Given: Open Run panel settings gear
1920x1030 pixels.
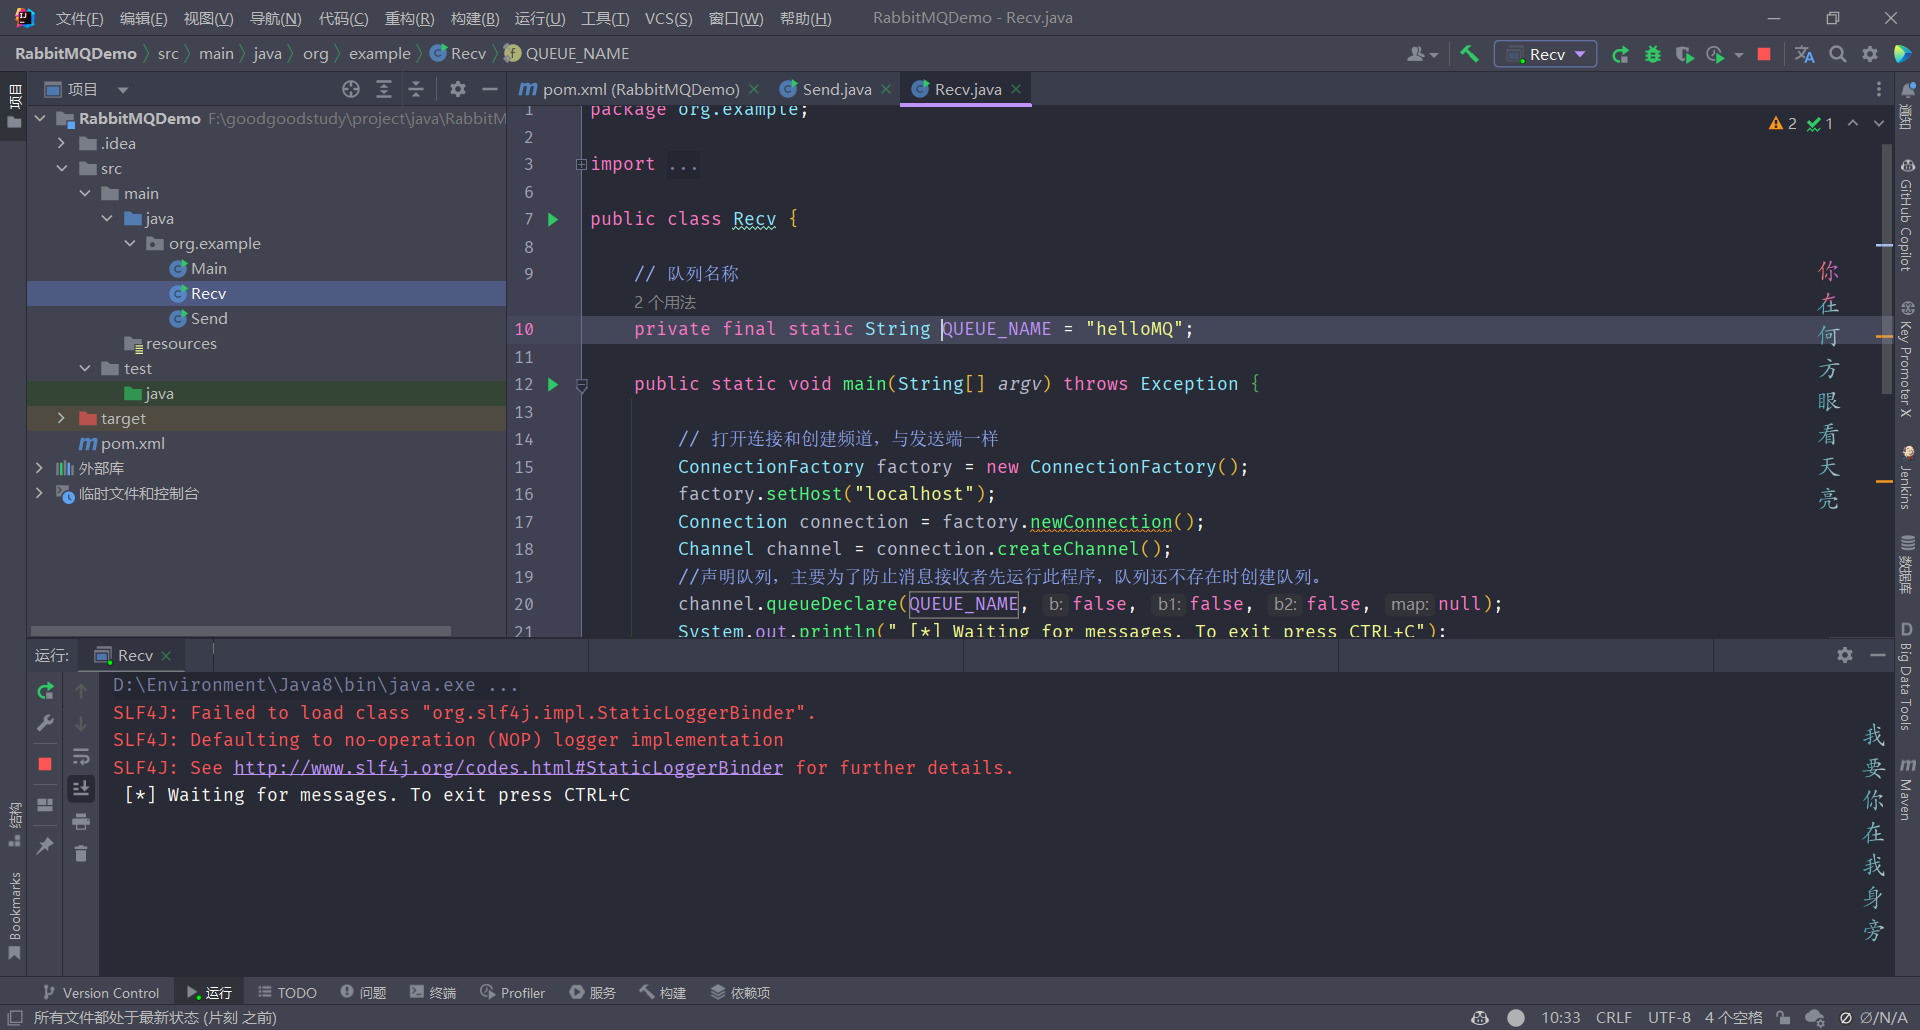Looking at the screenshot, I should tap(1845, 655).
